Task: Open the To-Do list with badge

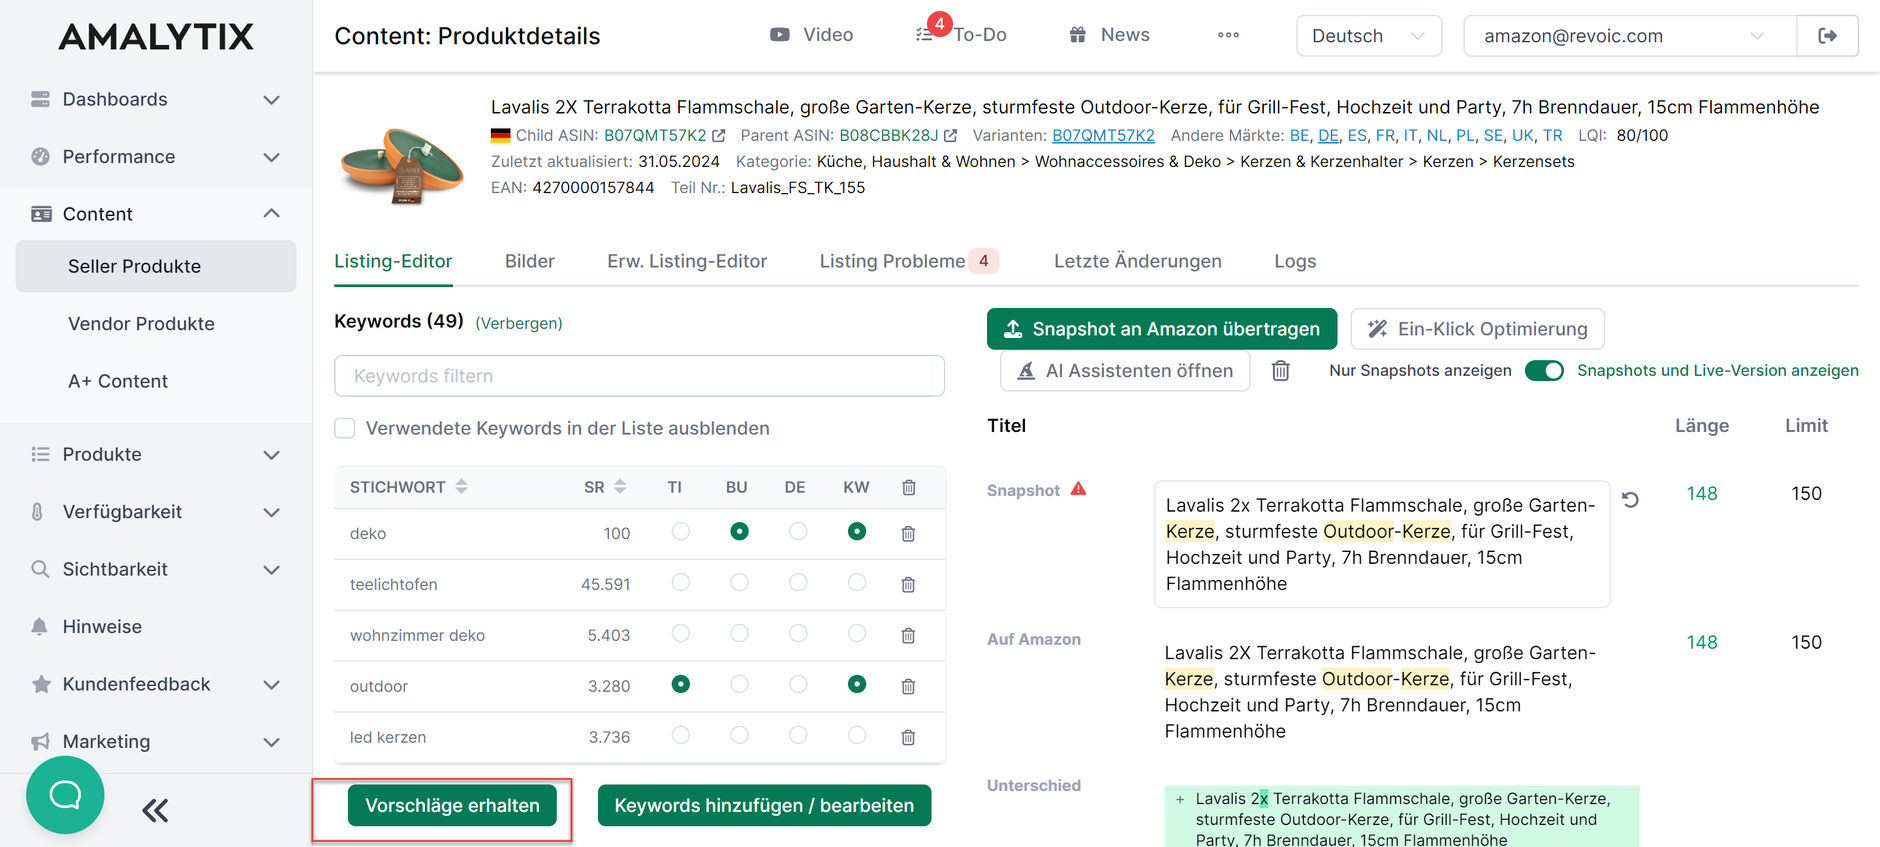Action: [961, 35]
